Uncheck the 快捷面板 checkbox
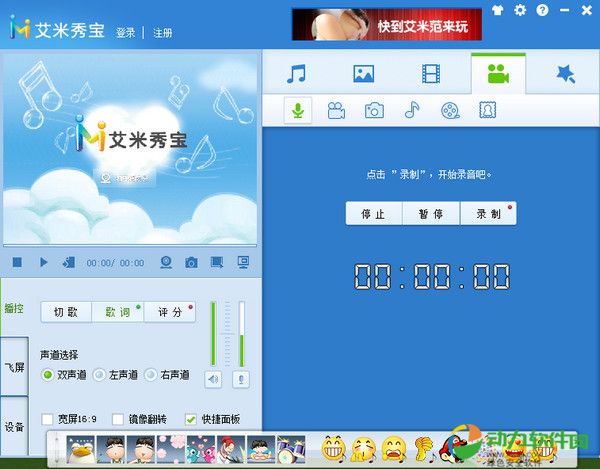This screenshot has width=600, height=469. pyautogui.click(x=191, y=419)
